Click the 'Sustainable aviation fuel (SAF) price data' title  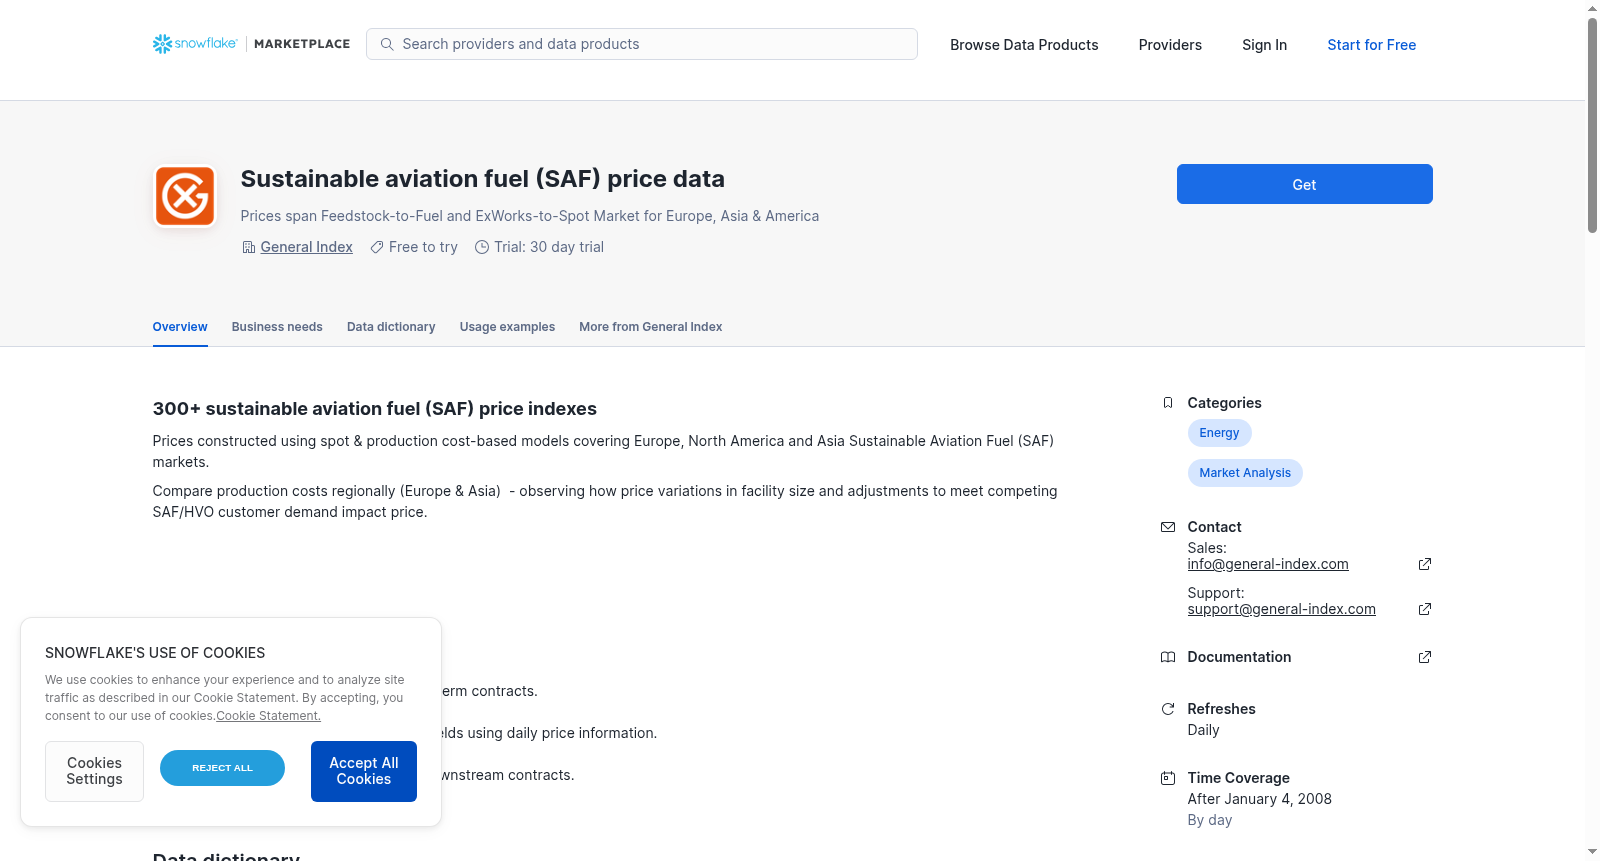483,179
